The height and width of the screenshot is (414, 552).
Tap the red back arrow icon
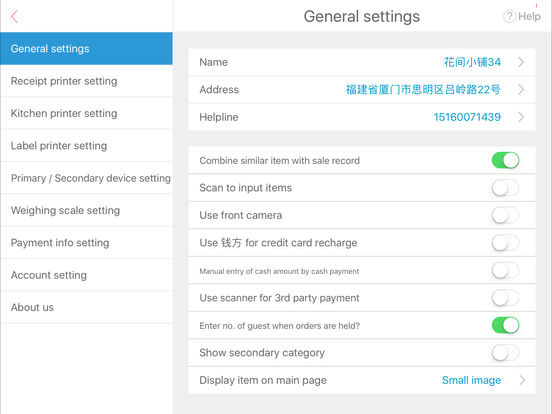point(14,16)
